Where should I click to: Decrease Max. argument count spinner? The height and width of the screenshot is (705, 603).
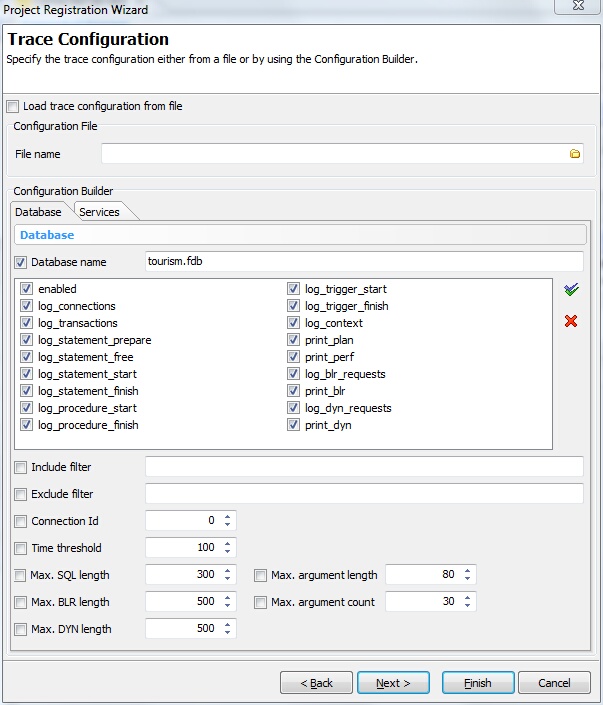point(468,605)
